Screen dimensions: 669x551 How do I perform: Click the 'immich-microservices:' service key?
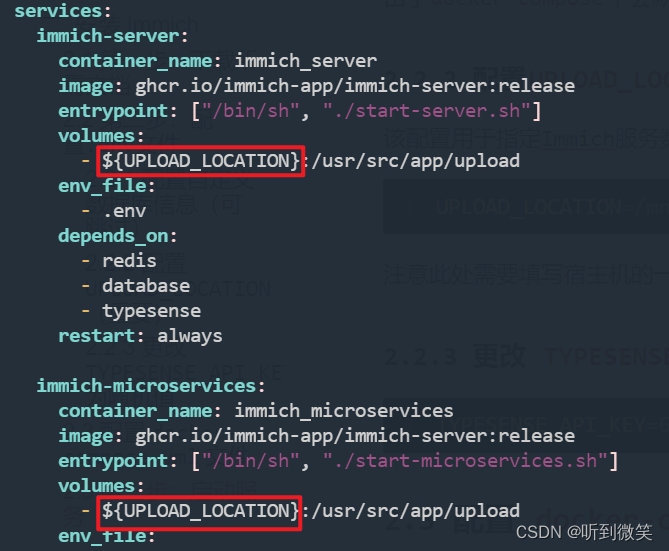151,386
